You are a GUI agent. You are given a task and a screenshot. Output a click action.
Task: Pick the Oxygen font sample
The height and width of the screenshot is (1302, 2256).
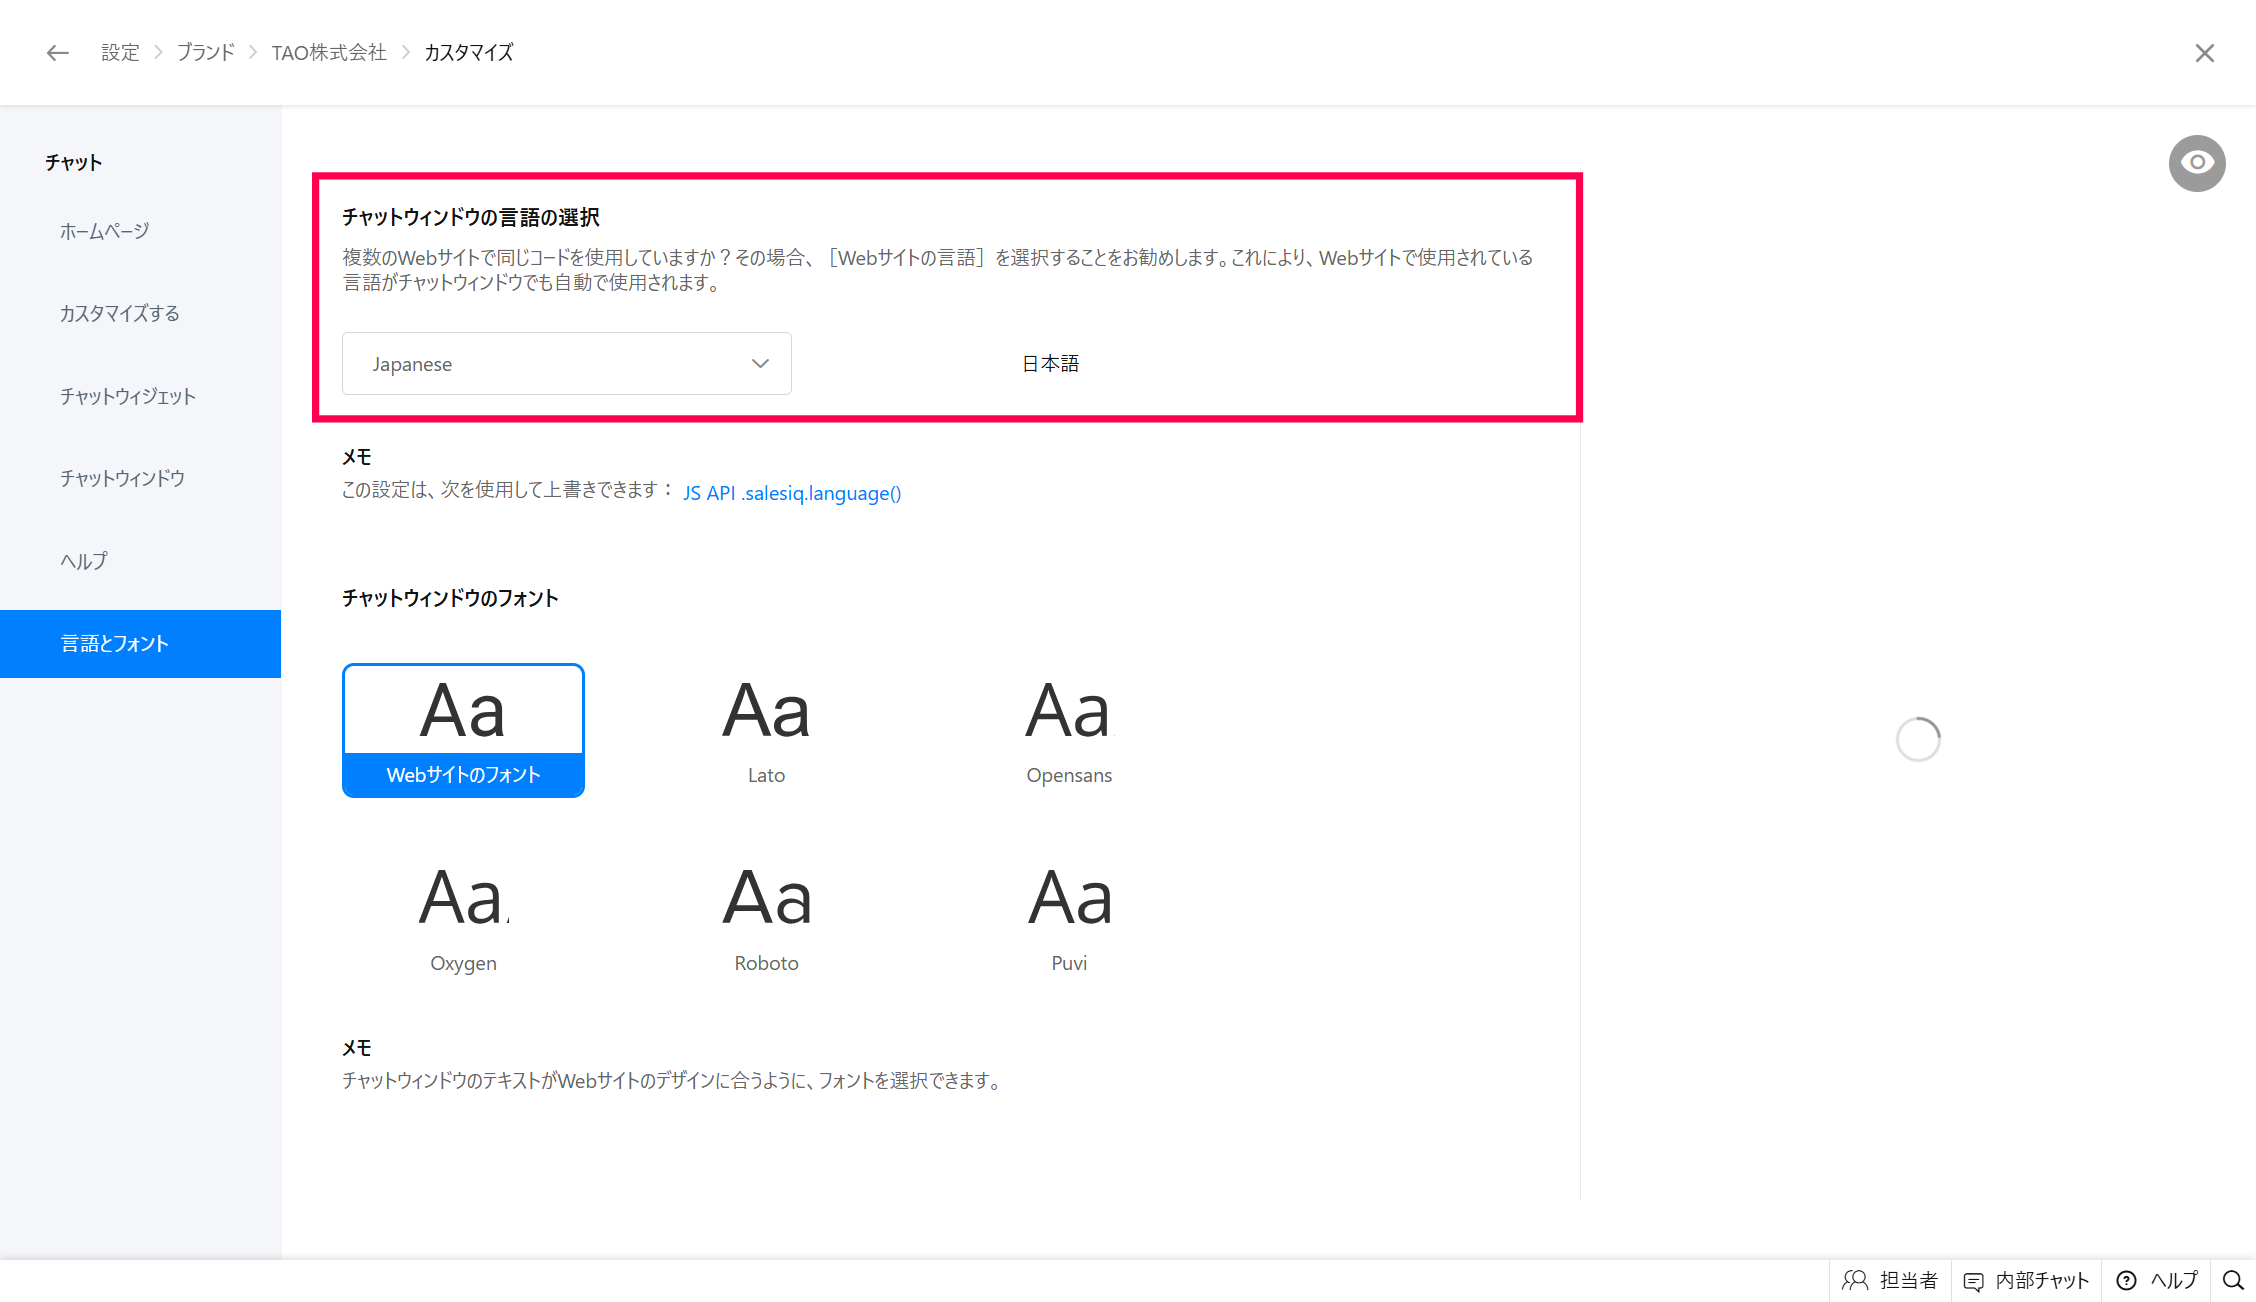(463, 917)
